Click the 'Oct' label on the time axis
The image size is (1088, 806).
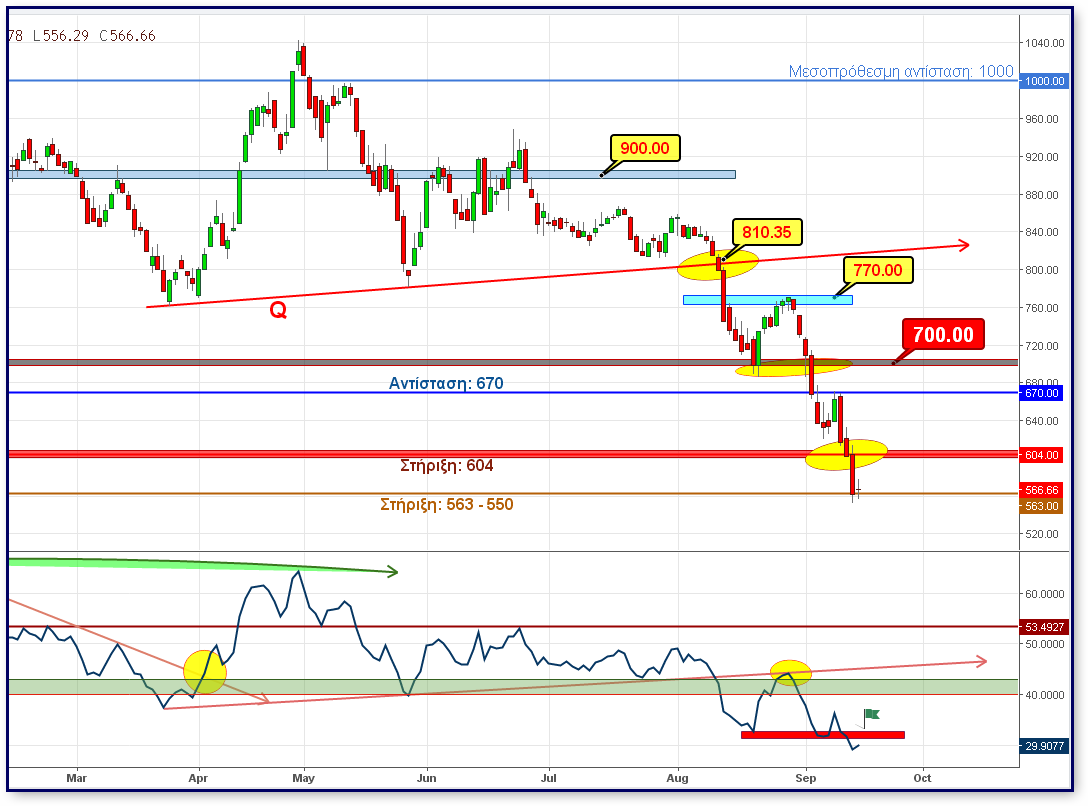point(922,778)
